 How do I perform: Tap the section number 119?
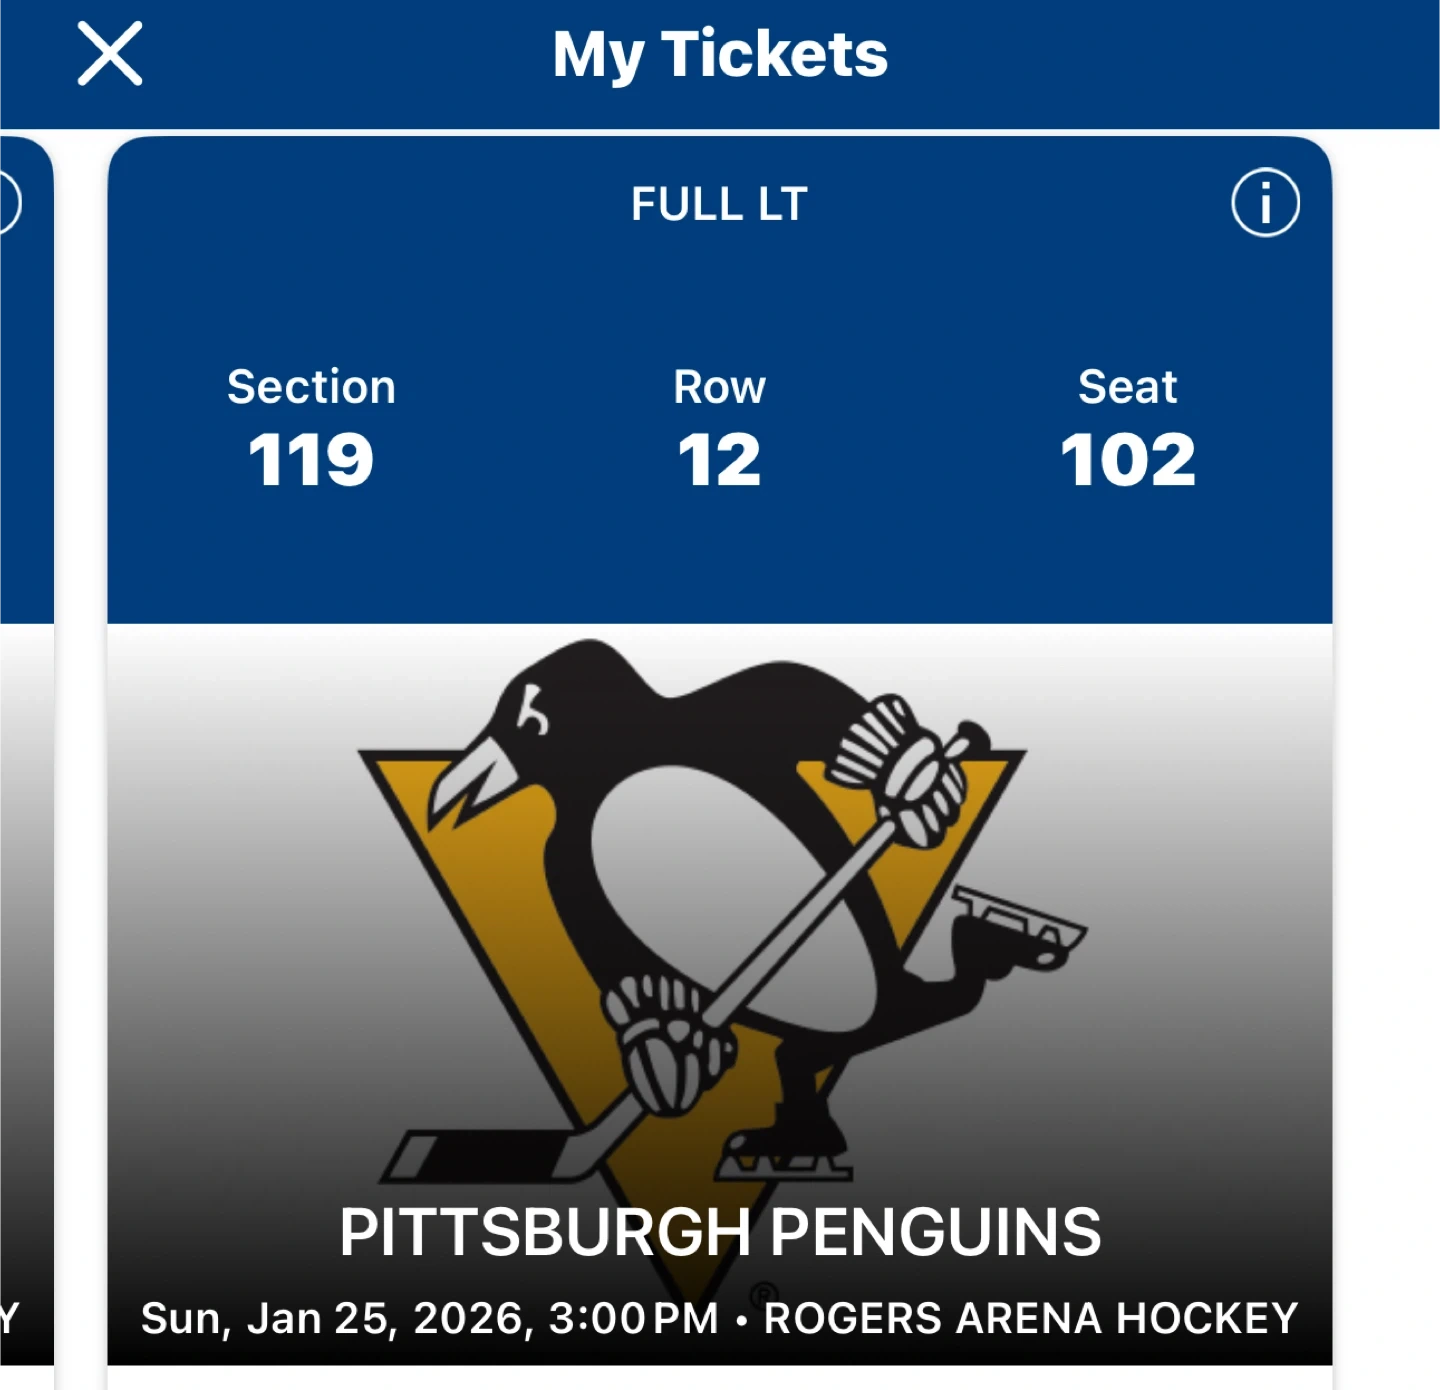(x=311, y=460)
